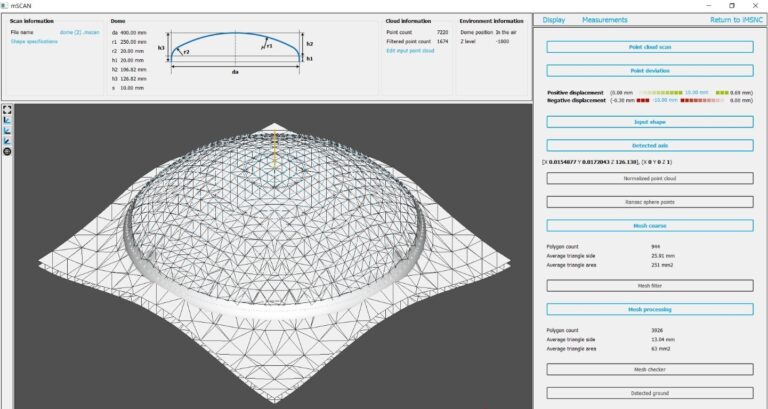Click the Scan information heading
The image size is (768, 409).
[x=32, y=21]
